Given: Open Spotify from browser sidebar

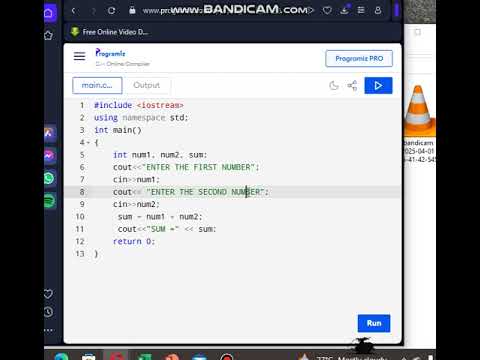Looking at the screenshot, I should (49, 201).
